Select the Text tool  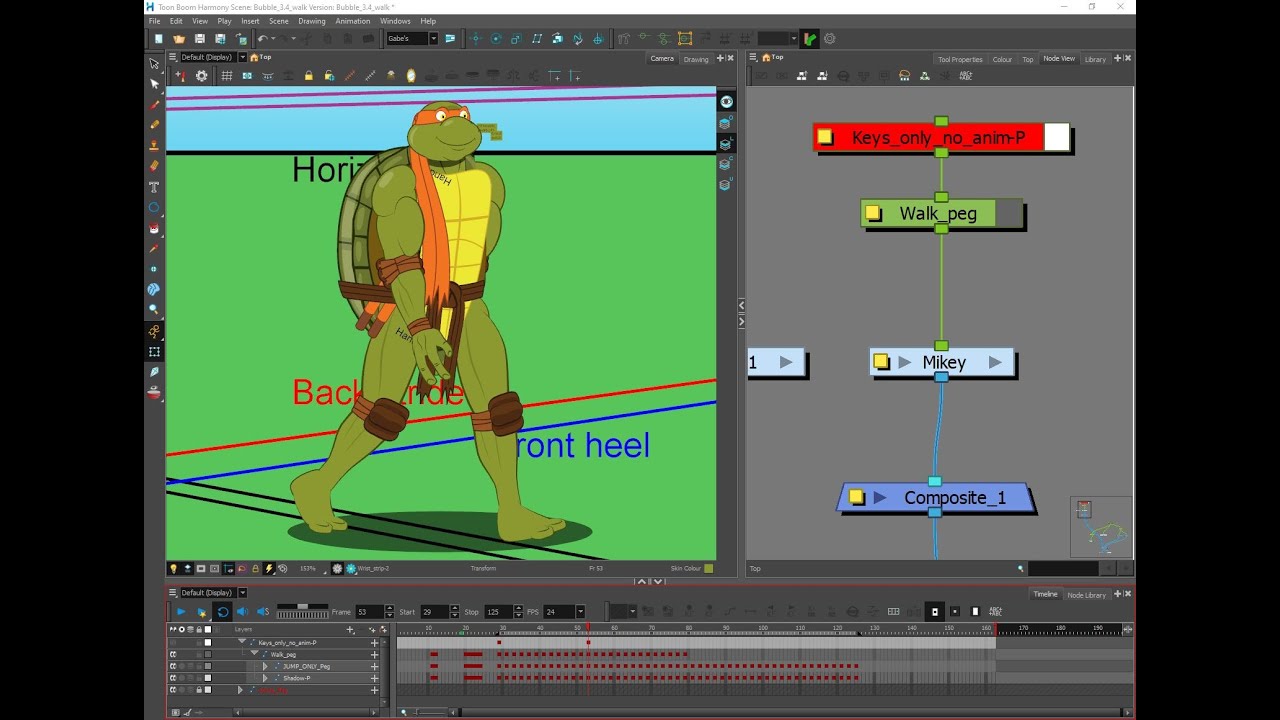click(x=154, y=187)
